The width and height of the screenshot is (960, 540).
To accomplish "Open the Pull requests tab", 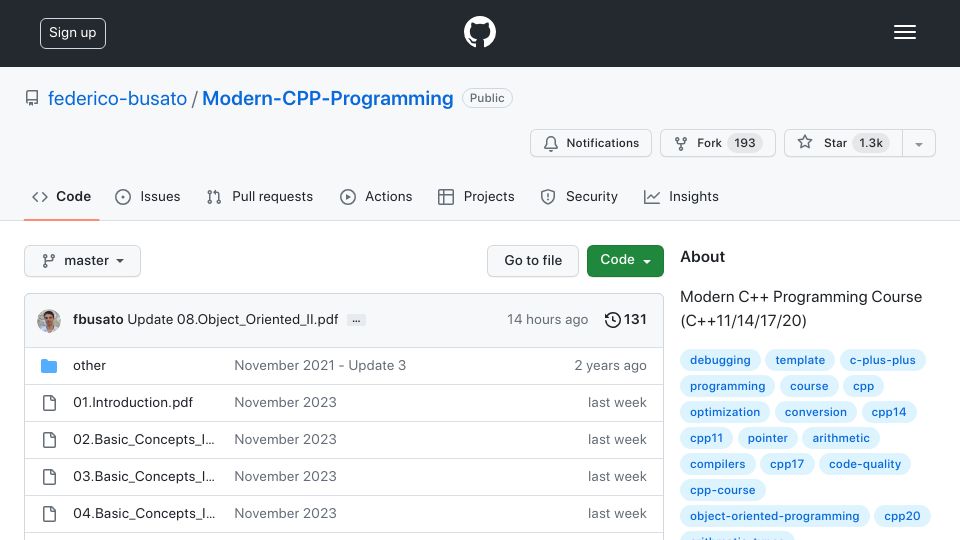I will (260, 197).
